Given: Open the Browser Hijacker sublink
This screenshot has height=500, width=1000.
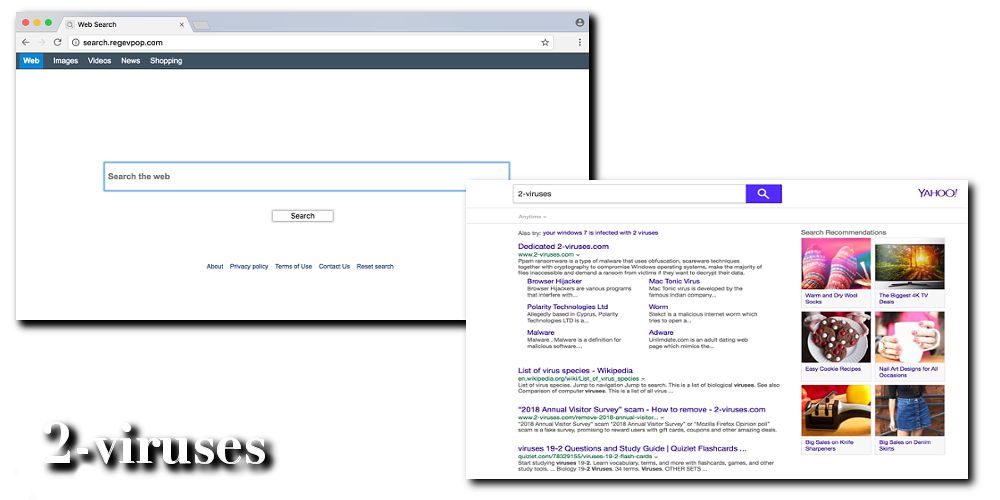Looking at the screenshot, I should 554,281.
